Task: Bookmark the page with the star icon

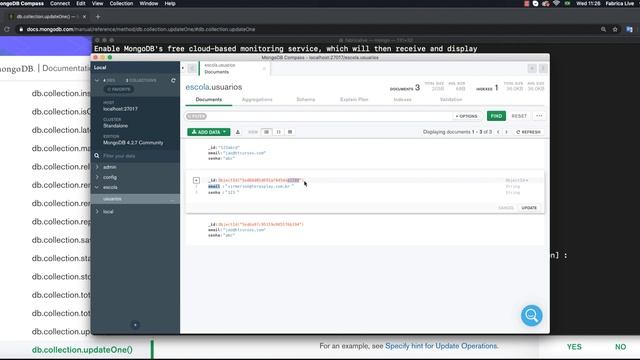Action: 615,29
